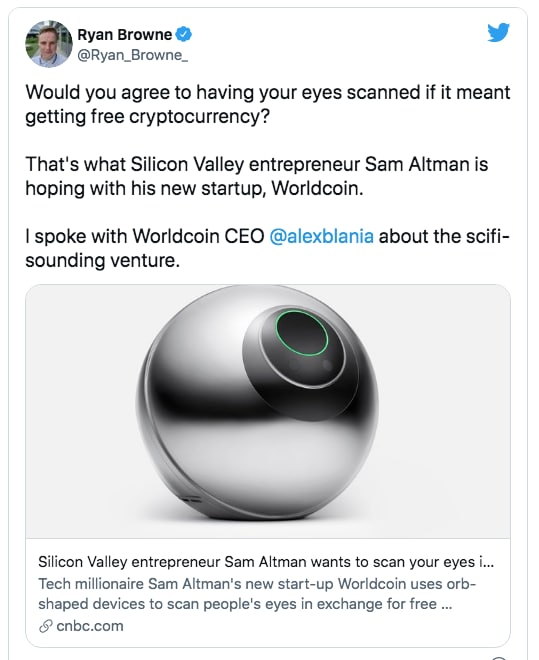Image resolution: width=539 pixels, height=660 pixels.
Task: Click the blue verified badge icon
Action: [x=183, y=35]
